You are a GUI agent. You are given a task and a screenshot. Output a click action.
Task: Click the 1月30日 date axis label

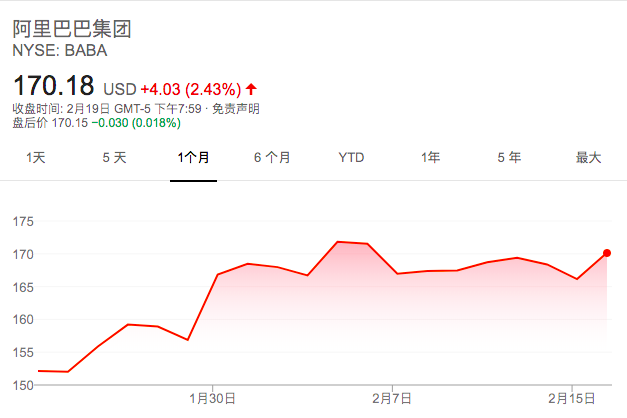pos(212,398)
